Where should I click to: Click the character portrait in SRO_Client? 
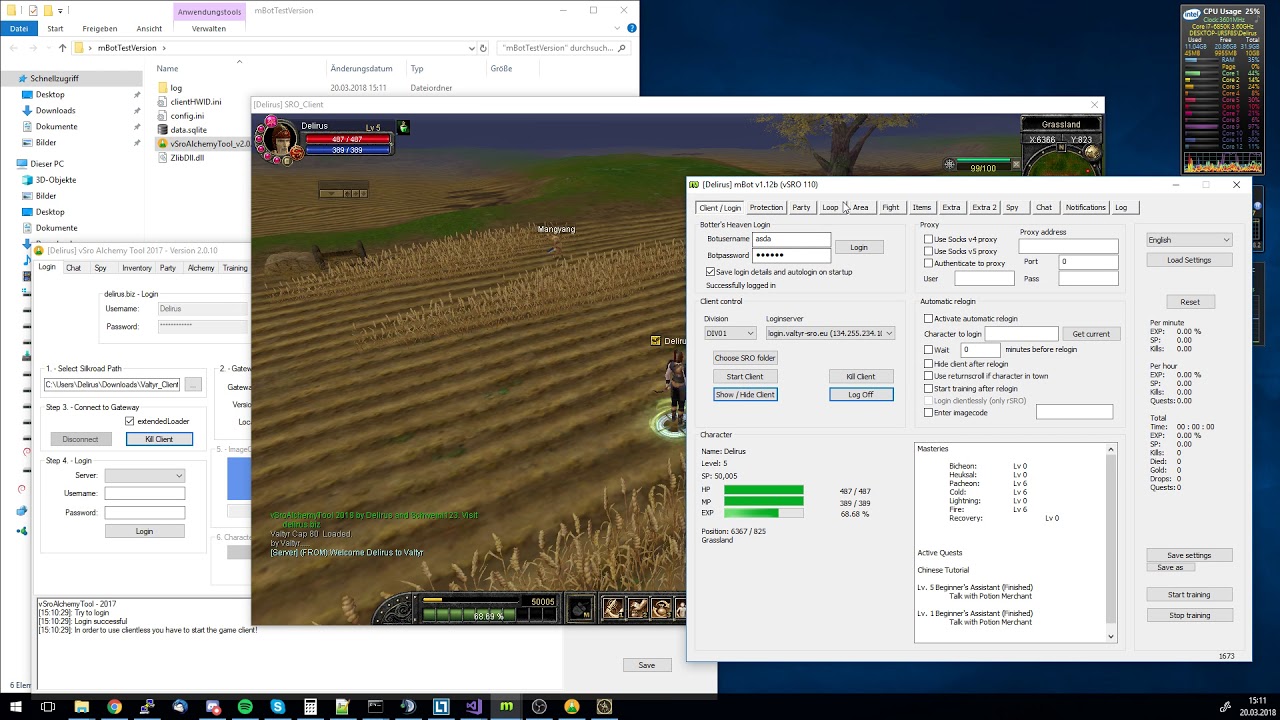coord(279,139)
